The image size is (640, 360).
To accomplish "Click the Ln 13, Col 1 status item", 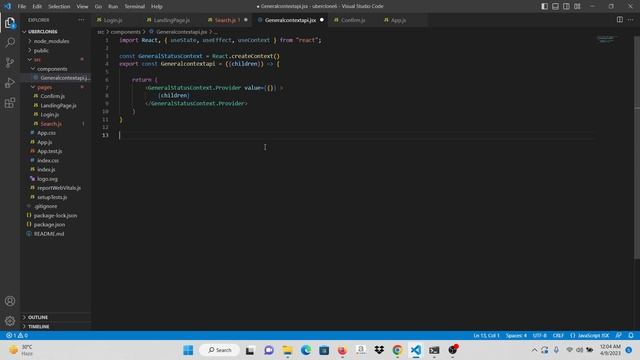I will tap(486, 336).
